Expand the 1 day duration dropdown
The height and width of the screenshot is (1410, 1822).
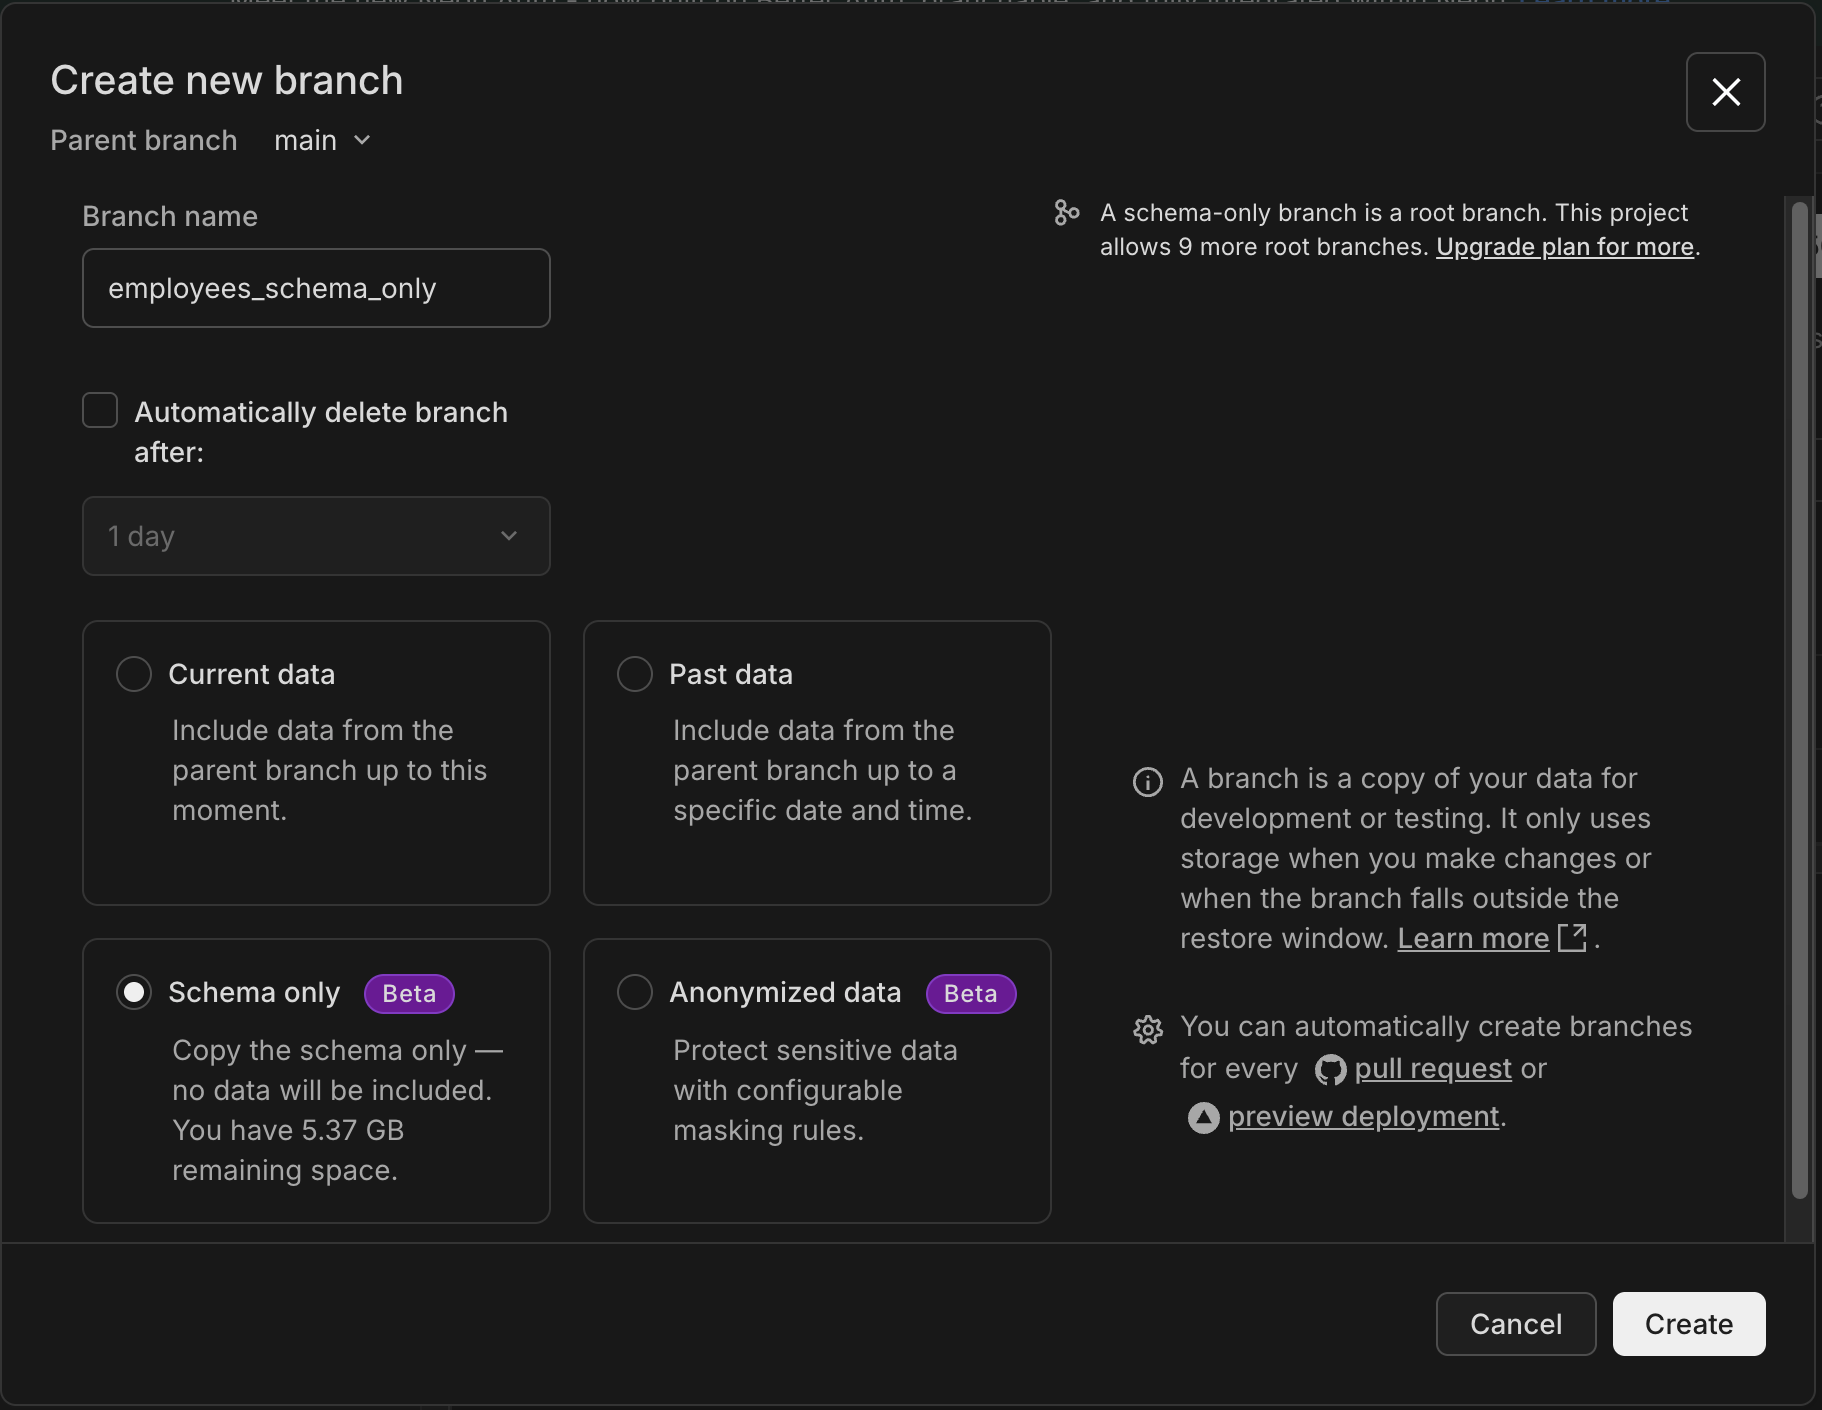pyautogui.click(x=316, y=536)
